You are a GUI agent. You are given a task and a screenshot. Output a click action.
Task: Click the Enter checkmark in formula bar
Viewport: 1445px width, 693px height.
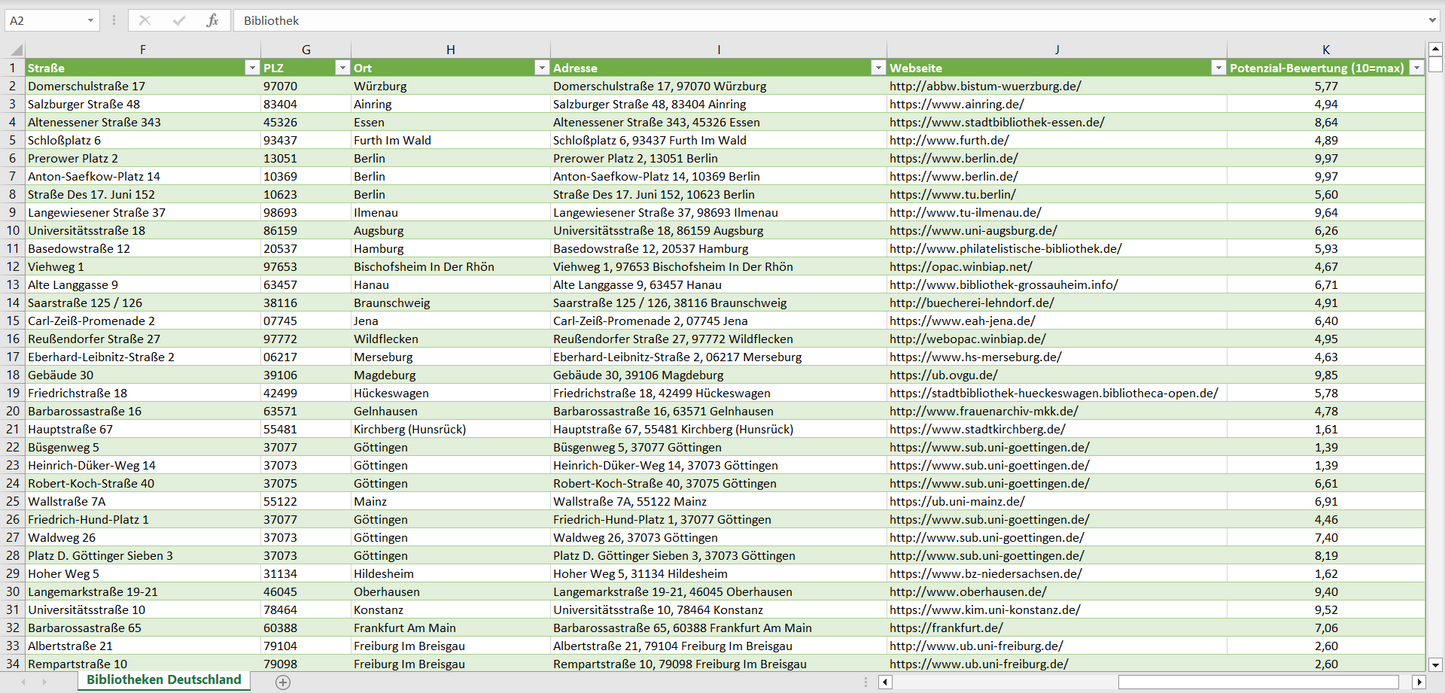pyautogui.click(x=179, y=20)
